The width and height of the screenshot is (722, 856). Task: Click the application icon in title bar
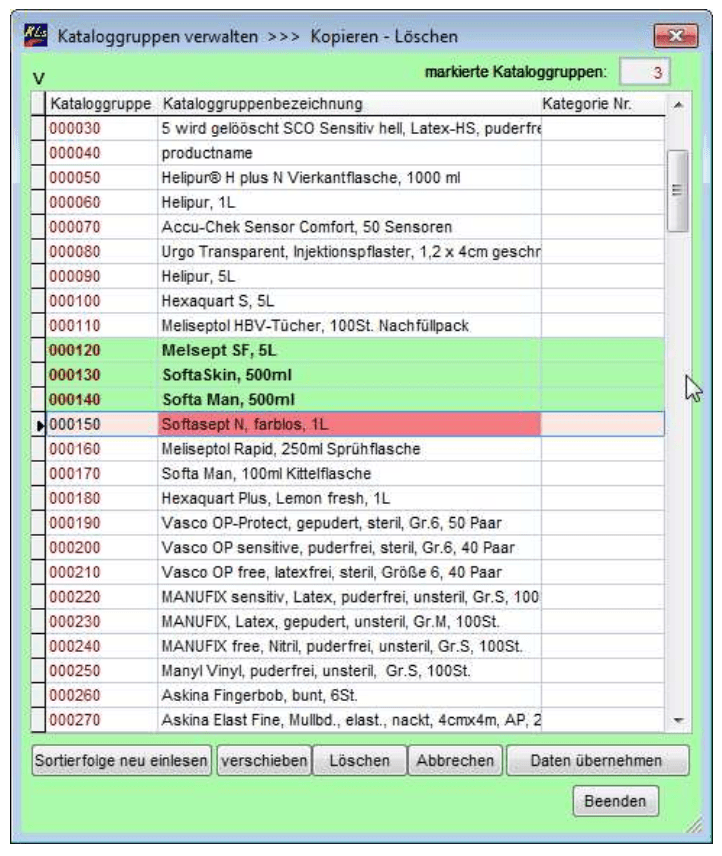point(35,36)
